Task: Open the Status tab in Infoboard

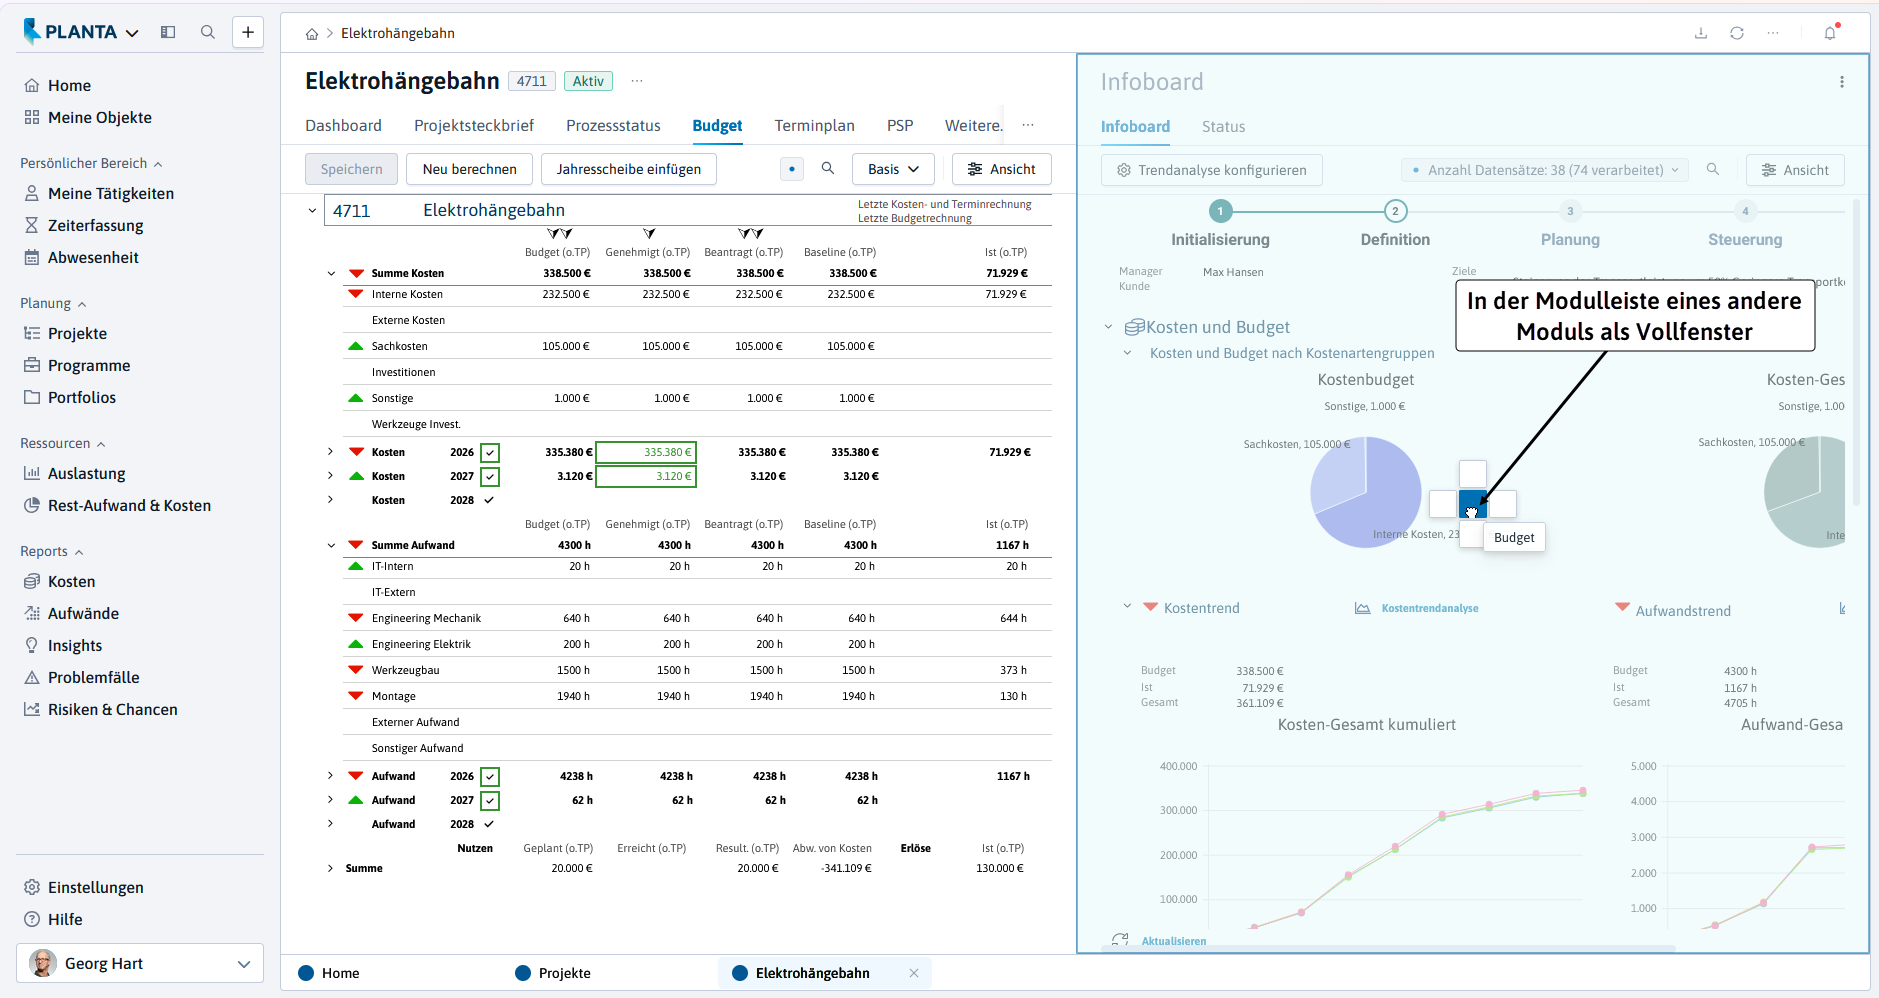Action: [x=1223, y=127]
